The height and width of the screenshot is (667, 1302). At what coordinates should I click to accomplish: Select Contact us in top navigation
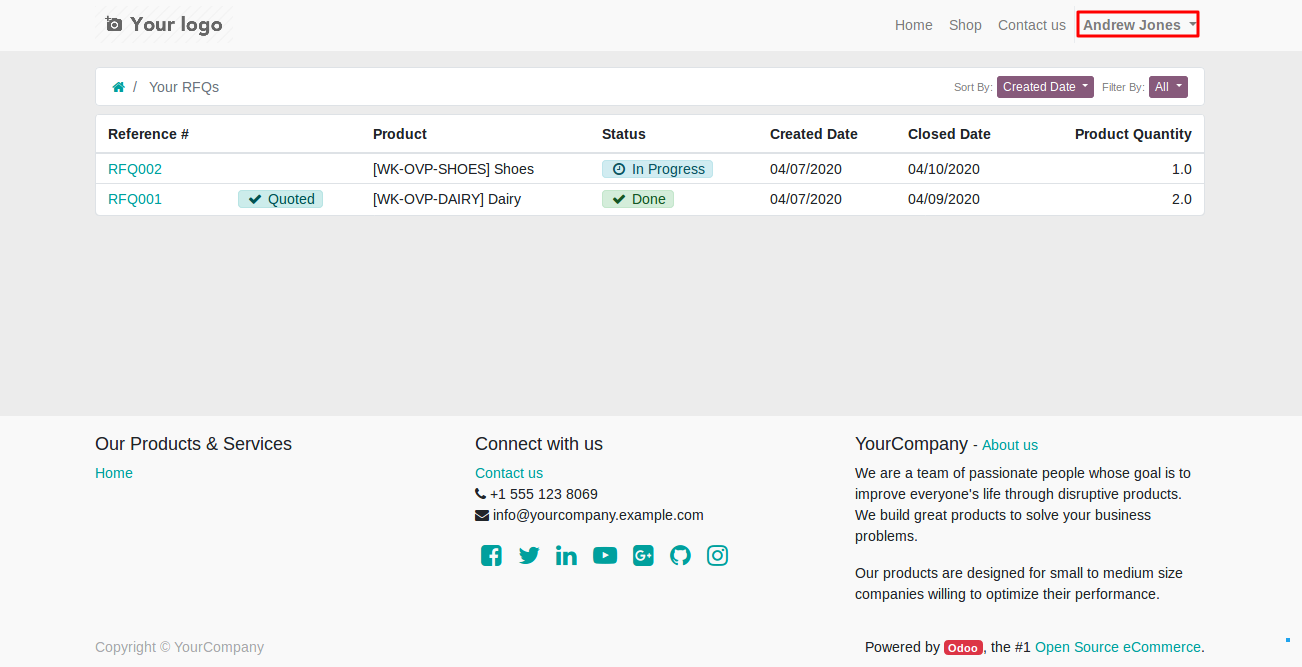(1031, 25)
